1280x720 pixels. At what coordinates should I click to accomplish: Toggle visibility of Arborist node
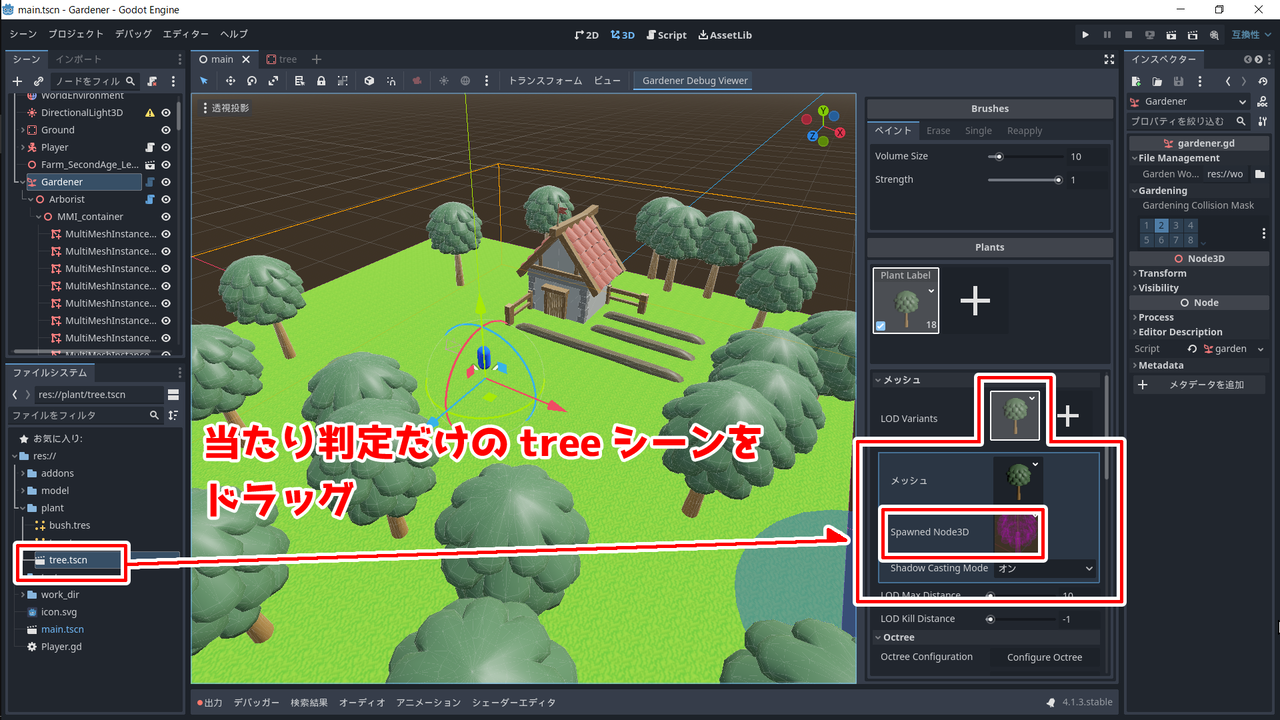(x=166, y=199)
